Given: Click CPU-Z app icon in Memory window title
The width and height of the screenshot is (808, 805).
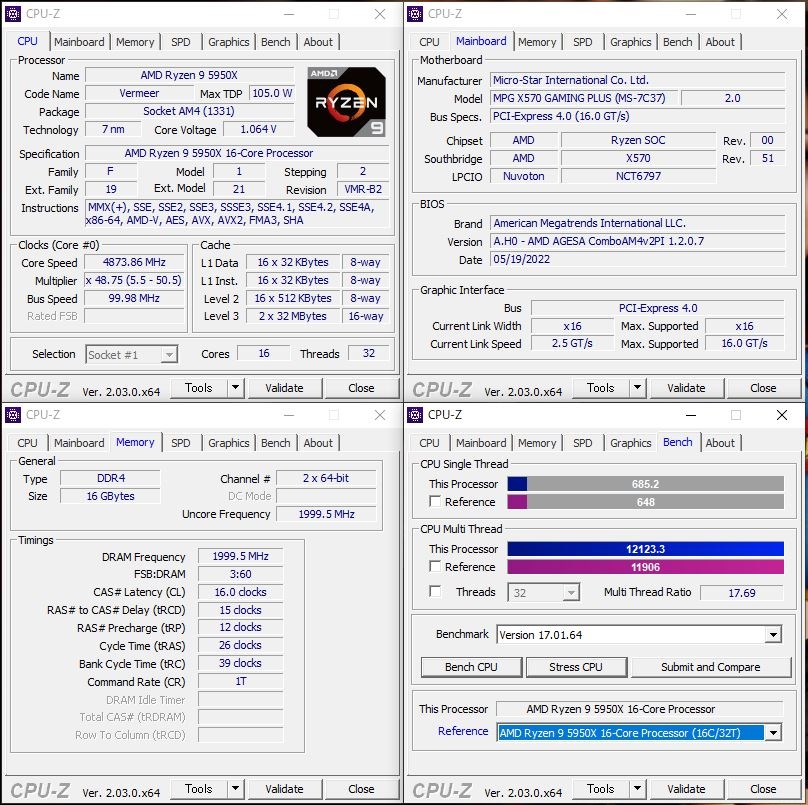Looking at the screenshot, I should (x=12, y=415).
